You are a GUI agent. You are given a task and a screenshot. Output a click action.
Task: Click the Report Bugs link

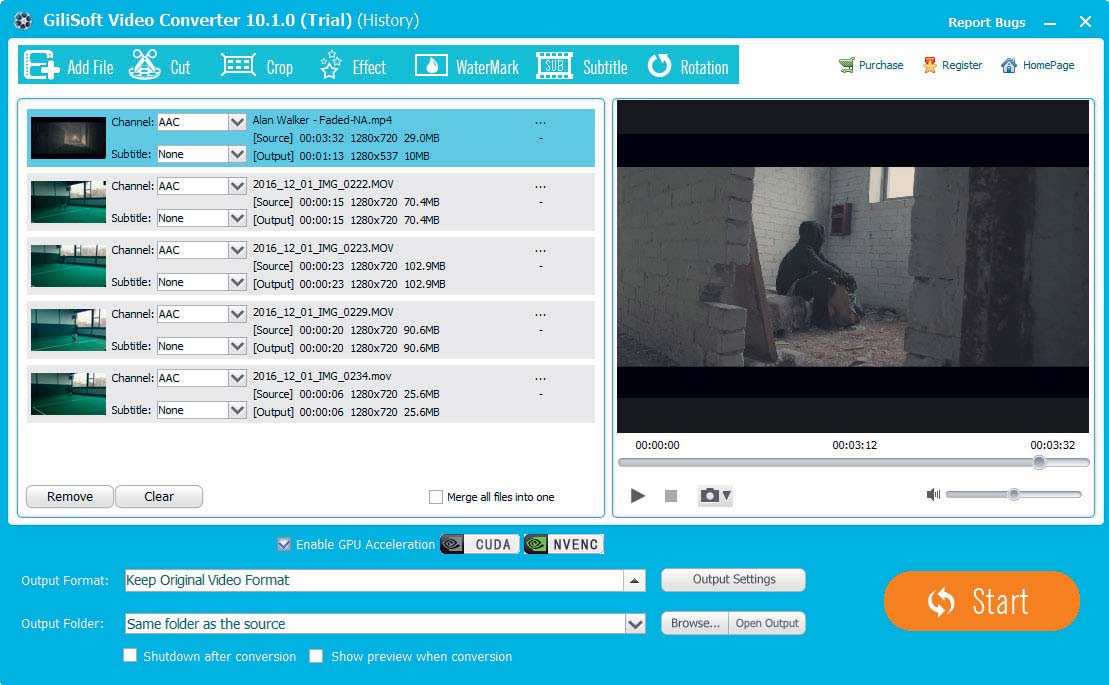pos(986,23)
